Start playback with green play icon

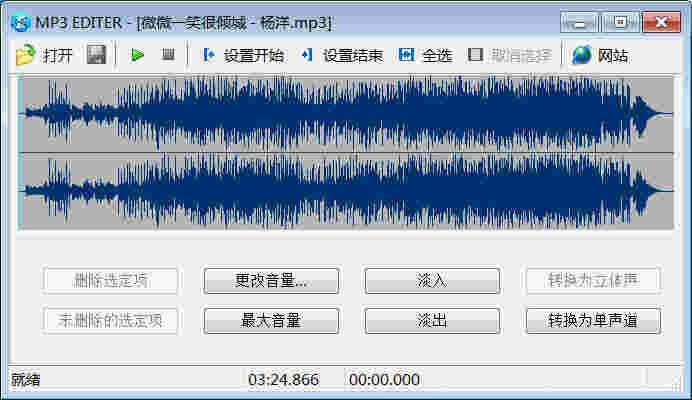137,55
